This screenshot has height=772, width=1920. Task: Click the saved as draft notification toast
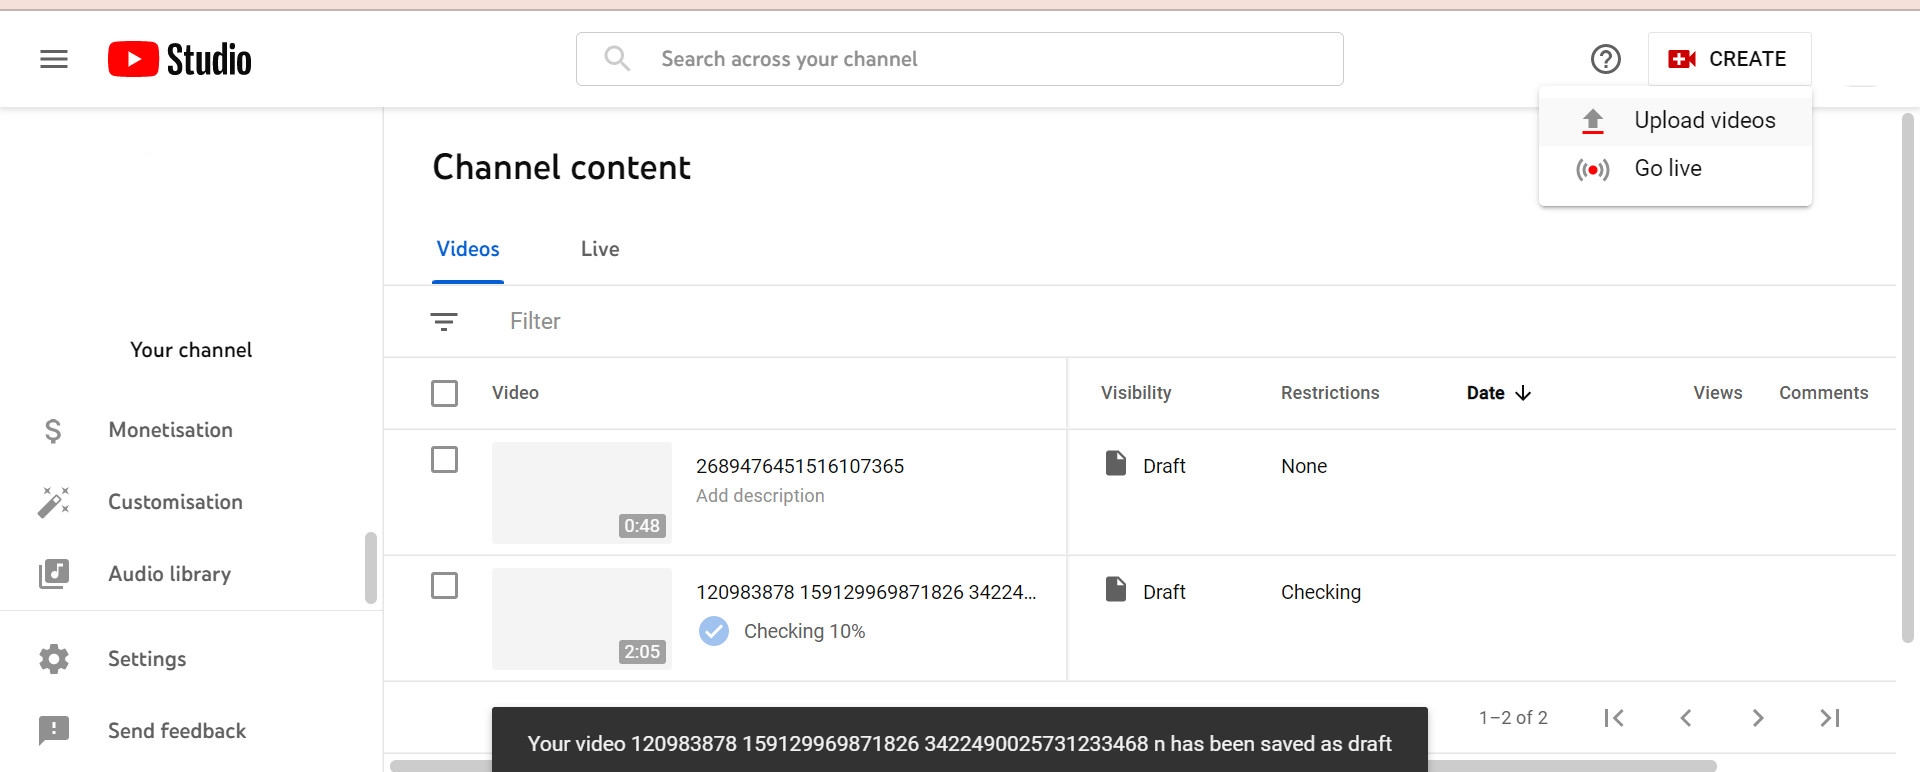[960, 741]
